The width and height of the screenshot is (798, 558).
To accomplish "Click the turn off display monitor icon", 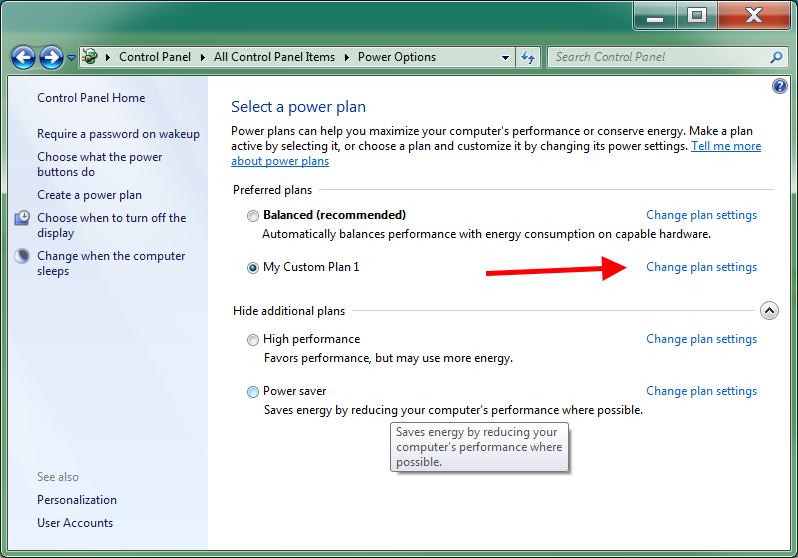I will click(22, 218).
